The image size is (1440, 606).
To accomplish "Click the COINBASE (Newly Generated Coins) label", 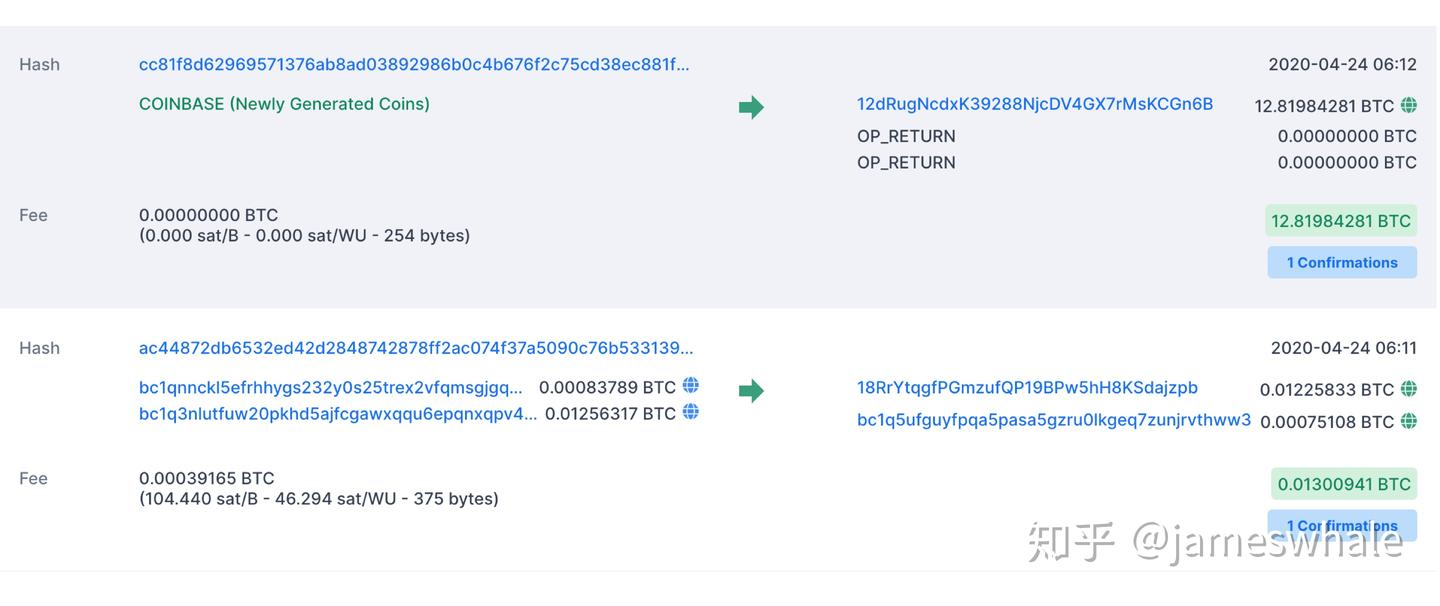I will coord(284,104).
